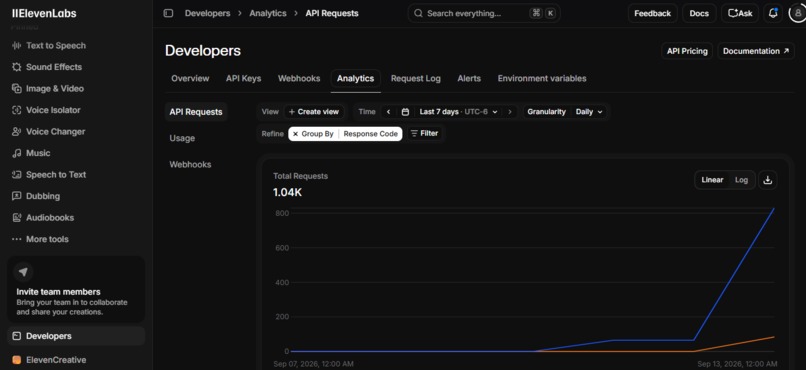Switch to the Webhooks tab
The image size is (806, 370).
coord(299,79)
